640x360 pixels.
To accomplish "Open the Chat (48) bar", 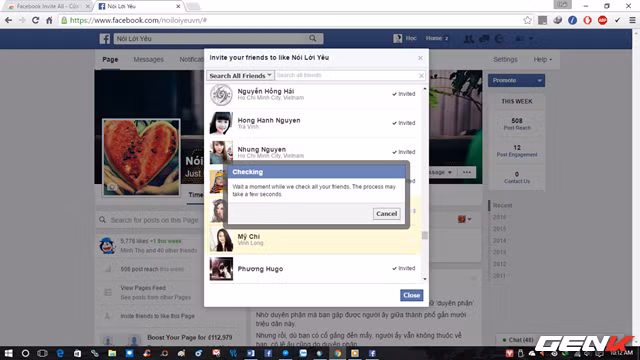I will (518, 340).
